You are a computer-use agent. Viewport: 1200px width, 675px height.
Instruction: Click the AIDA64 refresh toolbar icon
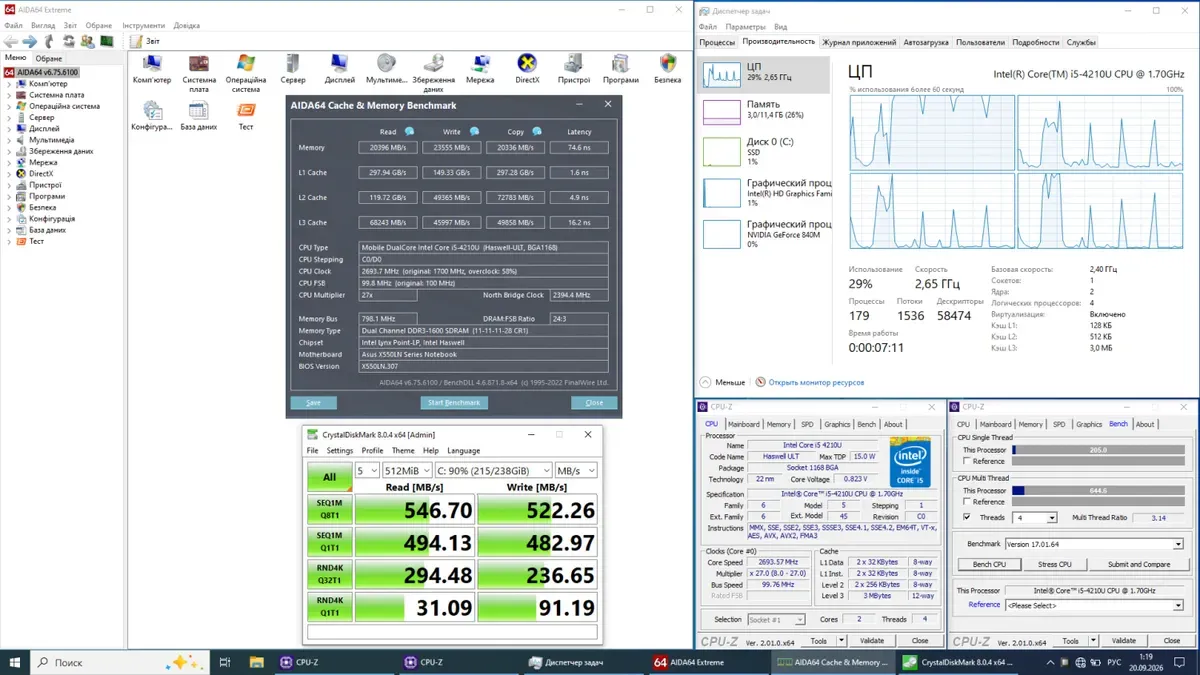tap(68, 41)
